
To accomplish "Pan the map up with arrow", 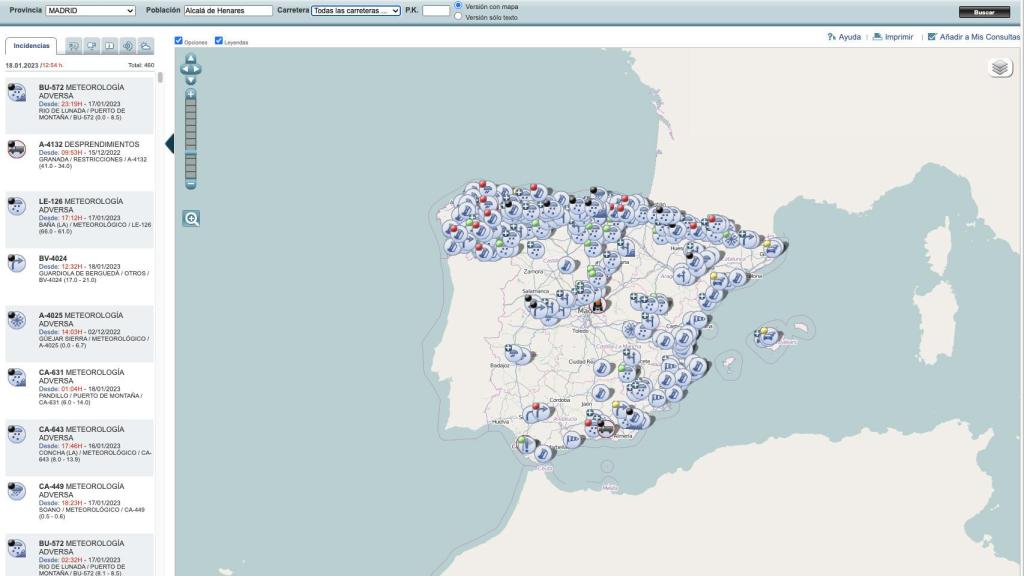I will click(x=191, y=59).
